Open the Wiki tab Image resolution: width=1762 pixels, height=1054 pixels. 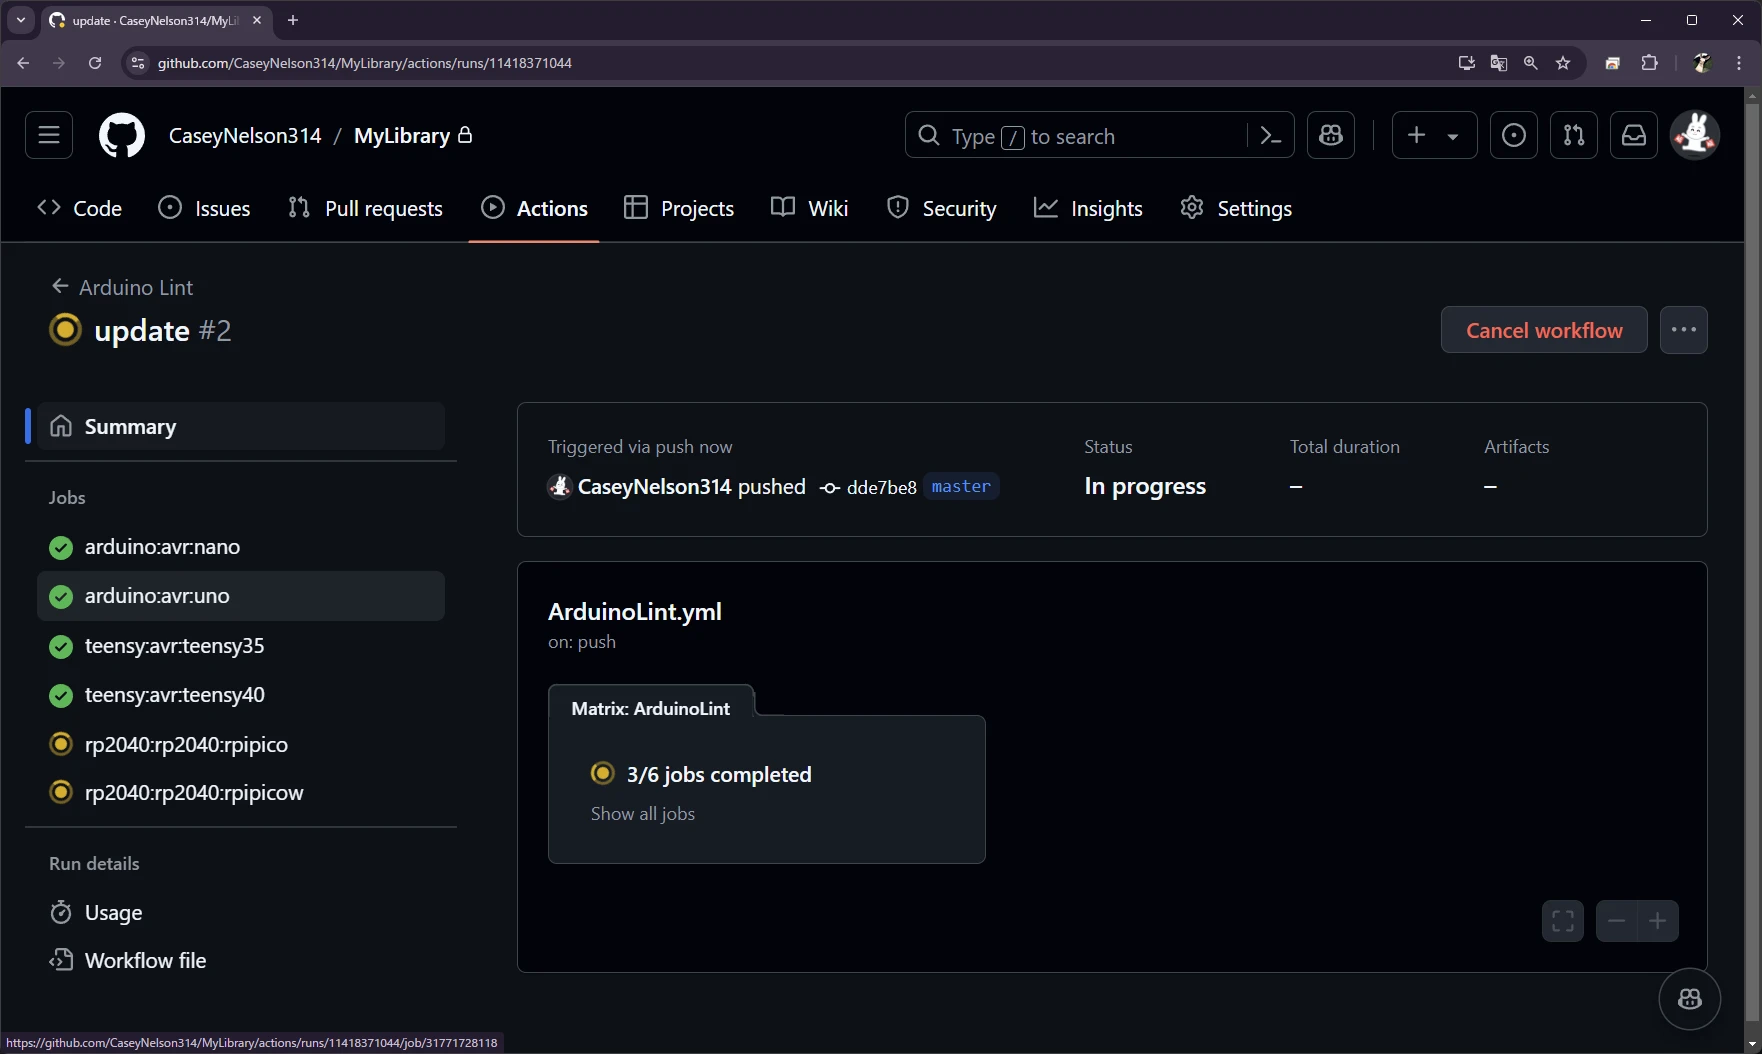(x=810, y=208)
